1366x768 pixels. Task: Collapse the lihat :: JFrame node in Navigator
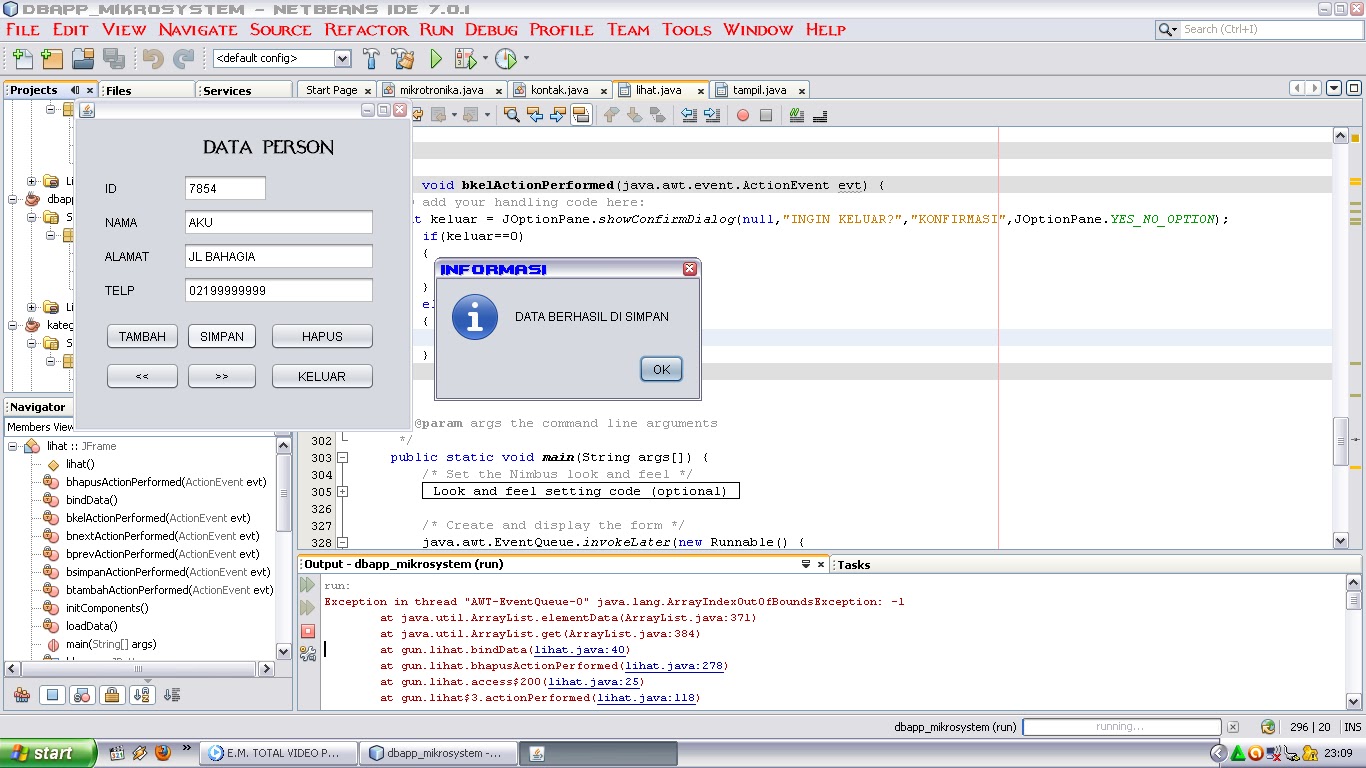click(13, 446)
